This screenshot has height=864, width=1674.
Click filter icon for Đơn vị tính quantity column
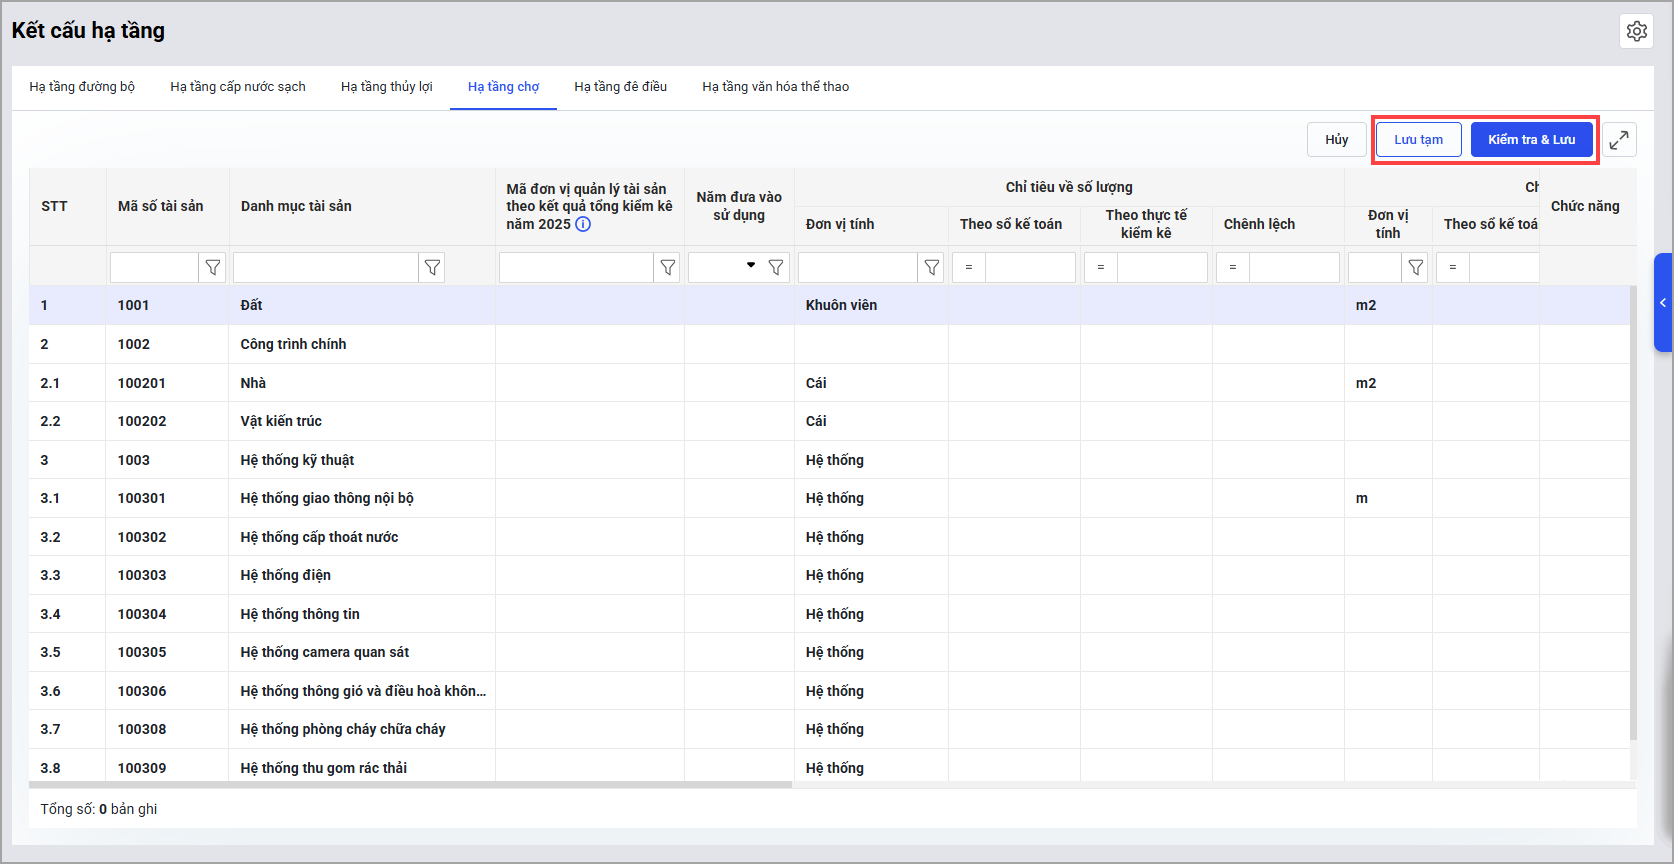[x=931, y=268]
